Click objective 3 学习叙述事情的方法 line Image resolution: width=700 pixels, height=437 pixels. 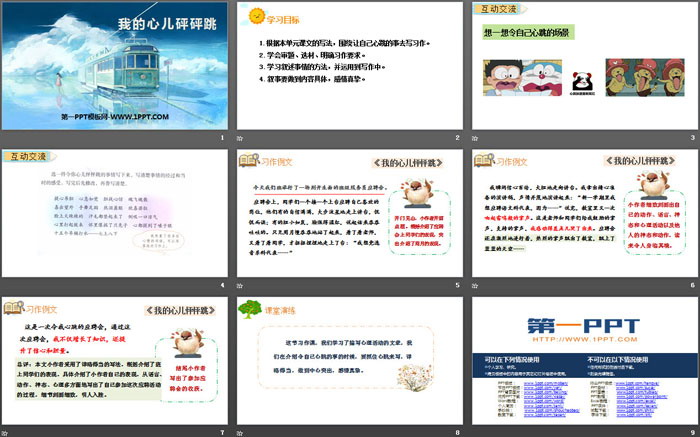click(x=322, y=67)
